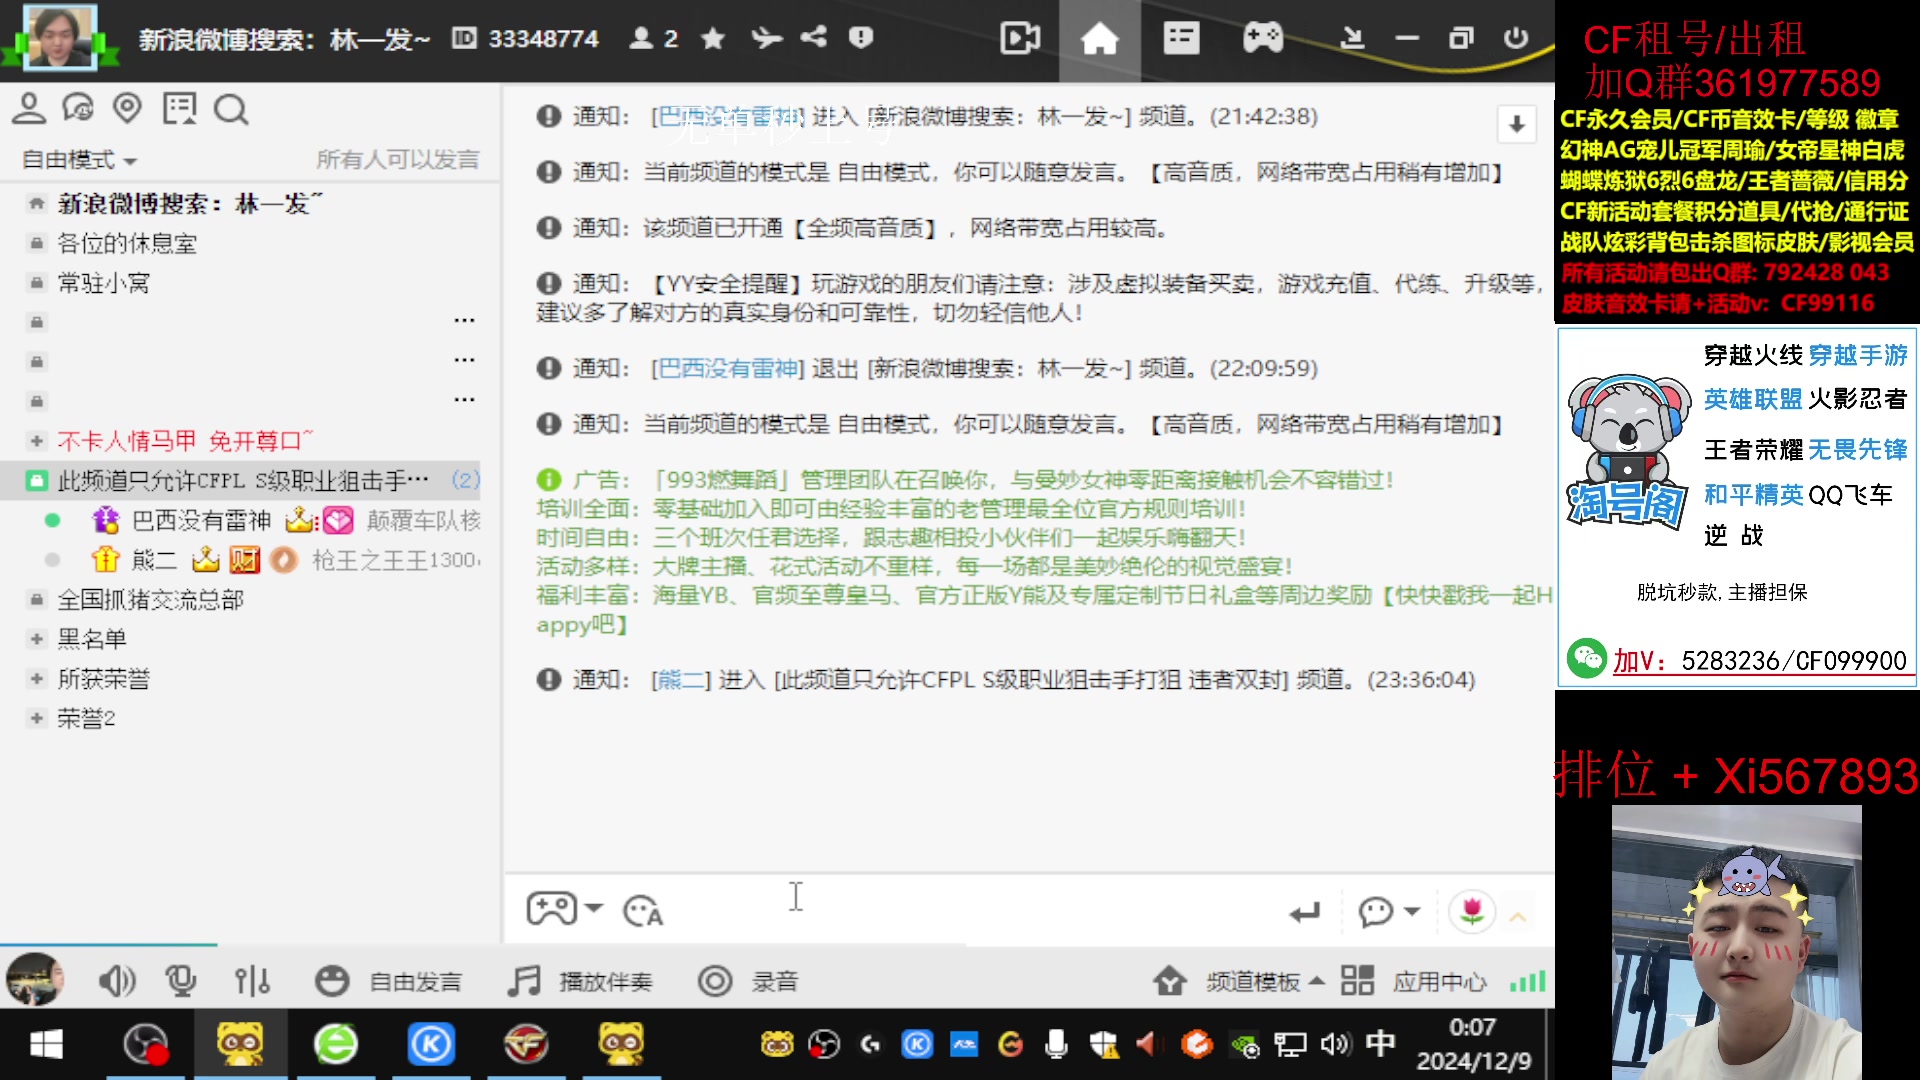
Task: Open the home page icon in title bar
Action: pos(1099,39)
